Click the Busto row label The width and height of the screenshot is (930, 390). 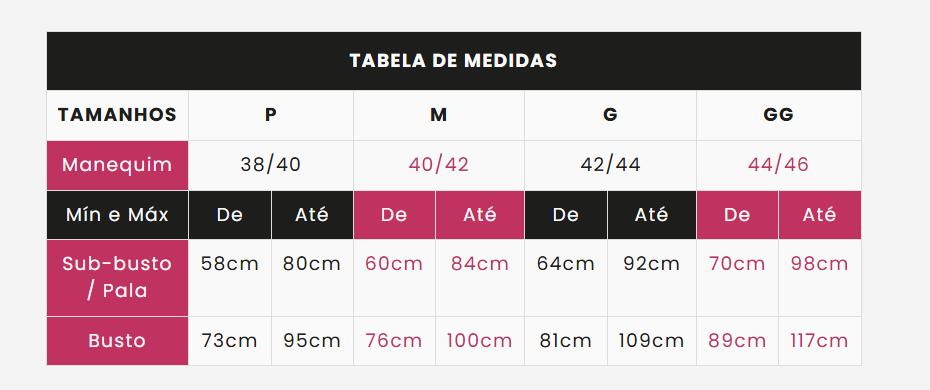click(117, 341)
